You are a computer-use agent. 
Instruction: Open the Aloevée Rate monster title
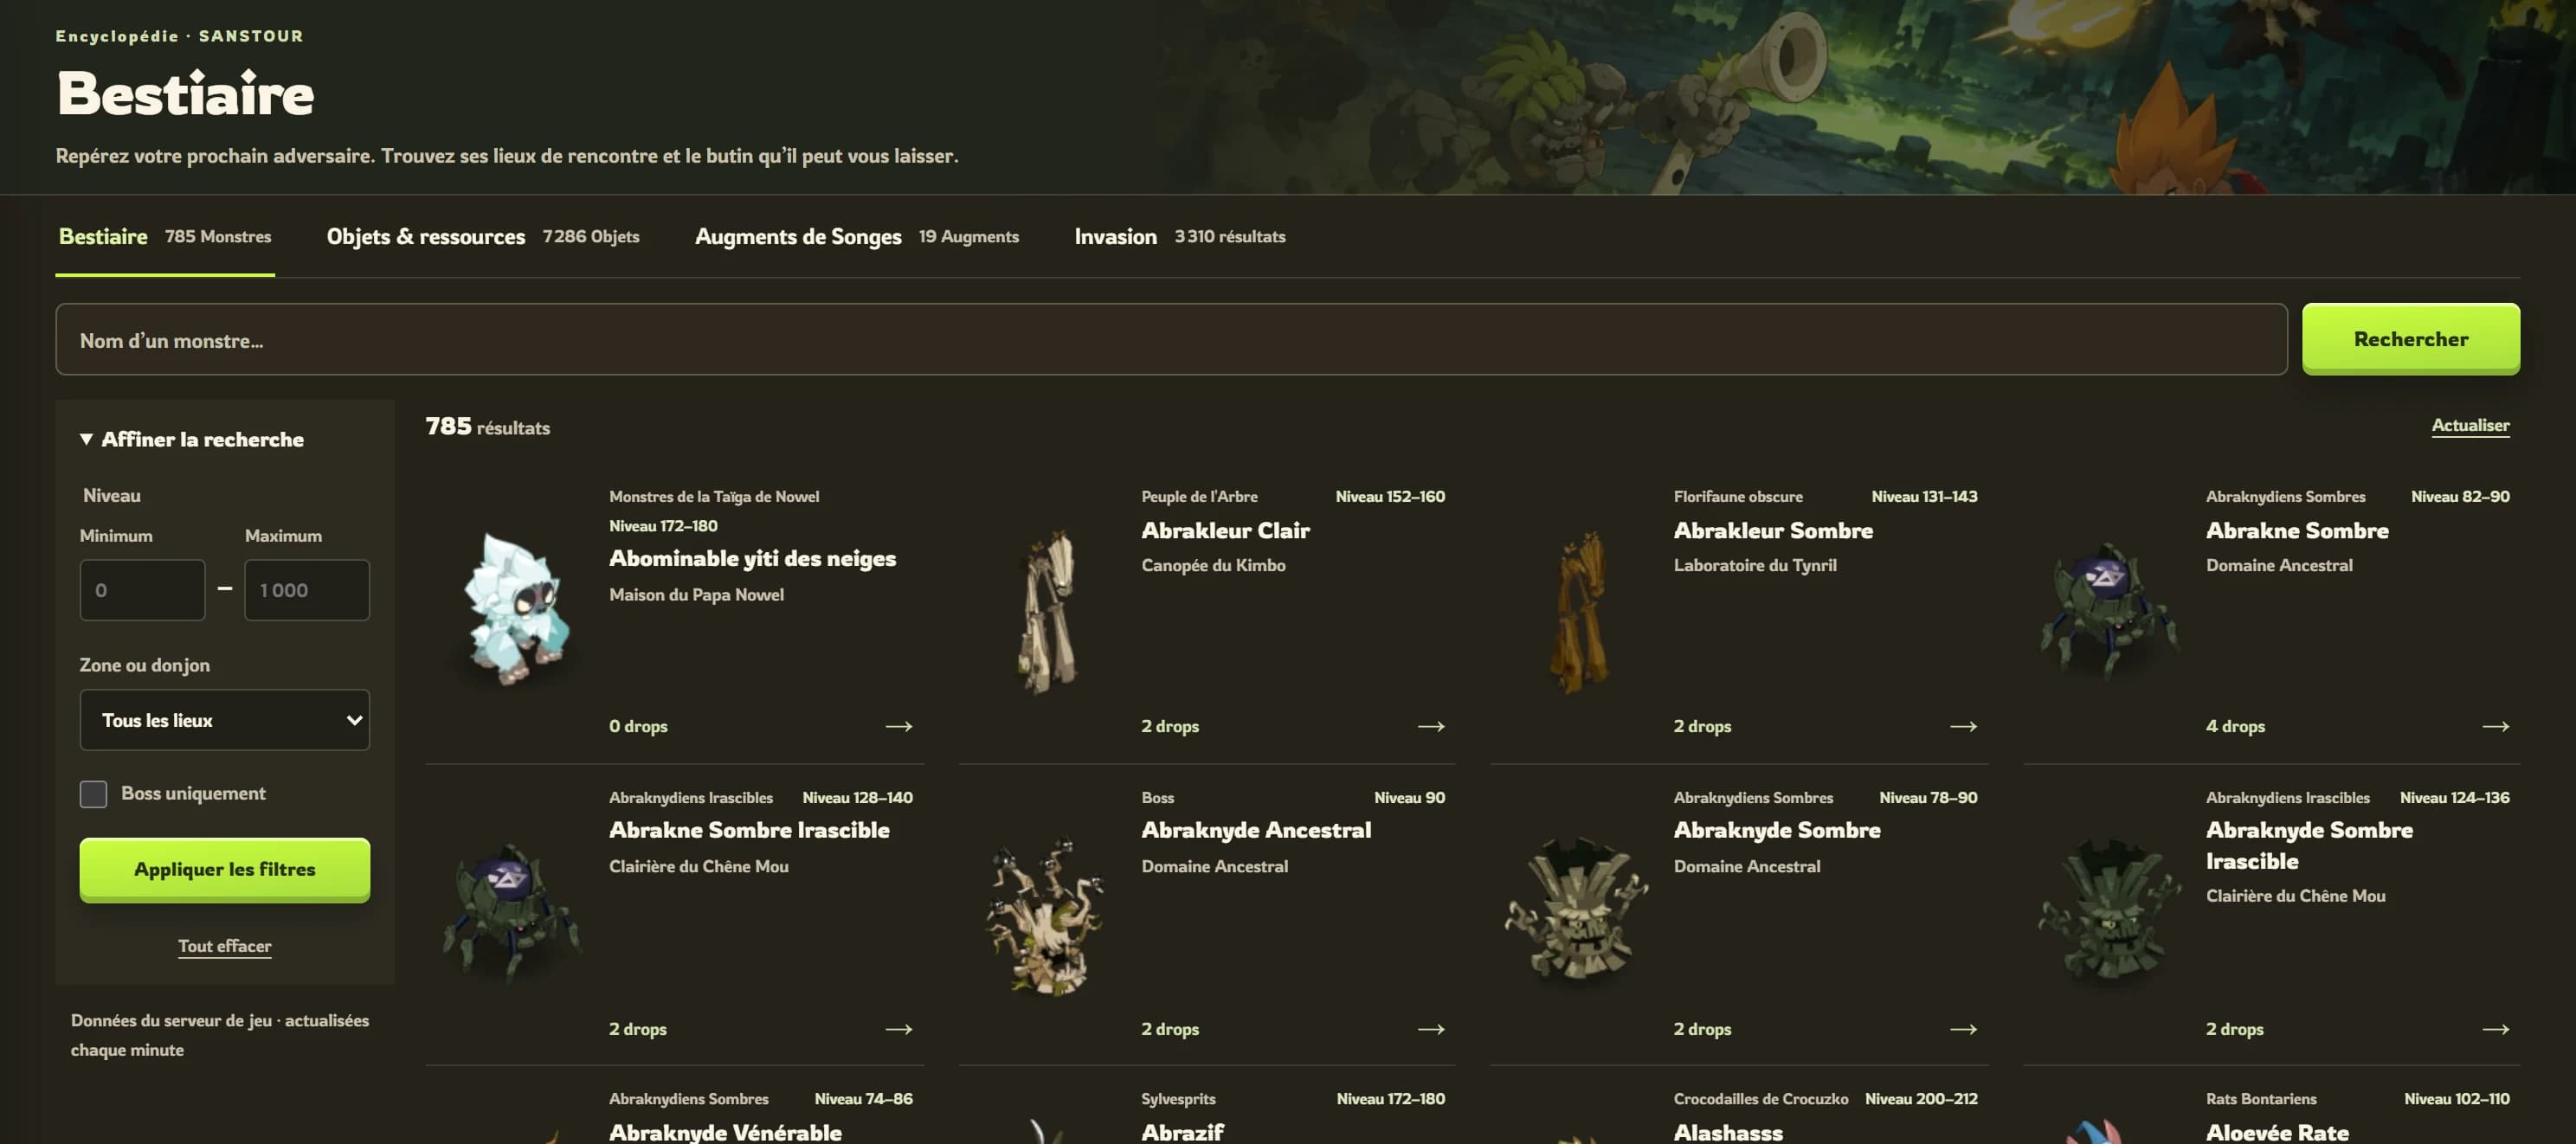(x=2277, y=1132)
